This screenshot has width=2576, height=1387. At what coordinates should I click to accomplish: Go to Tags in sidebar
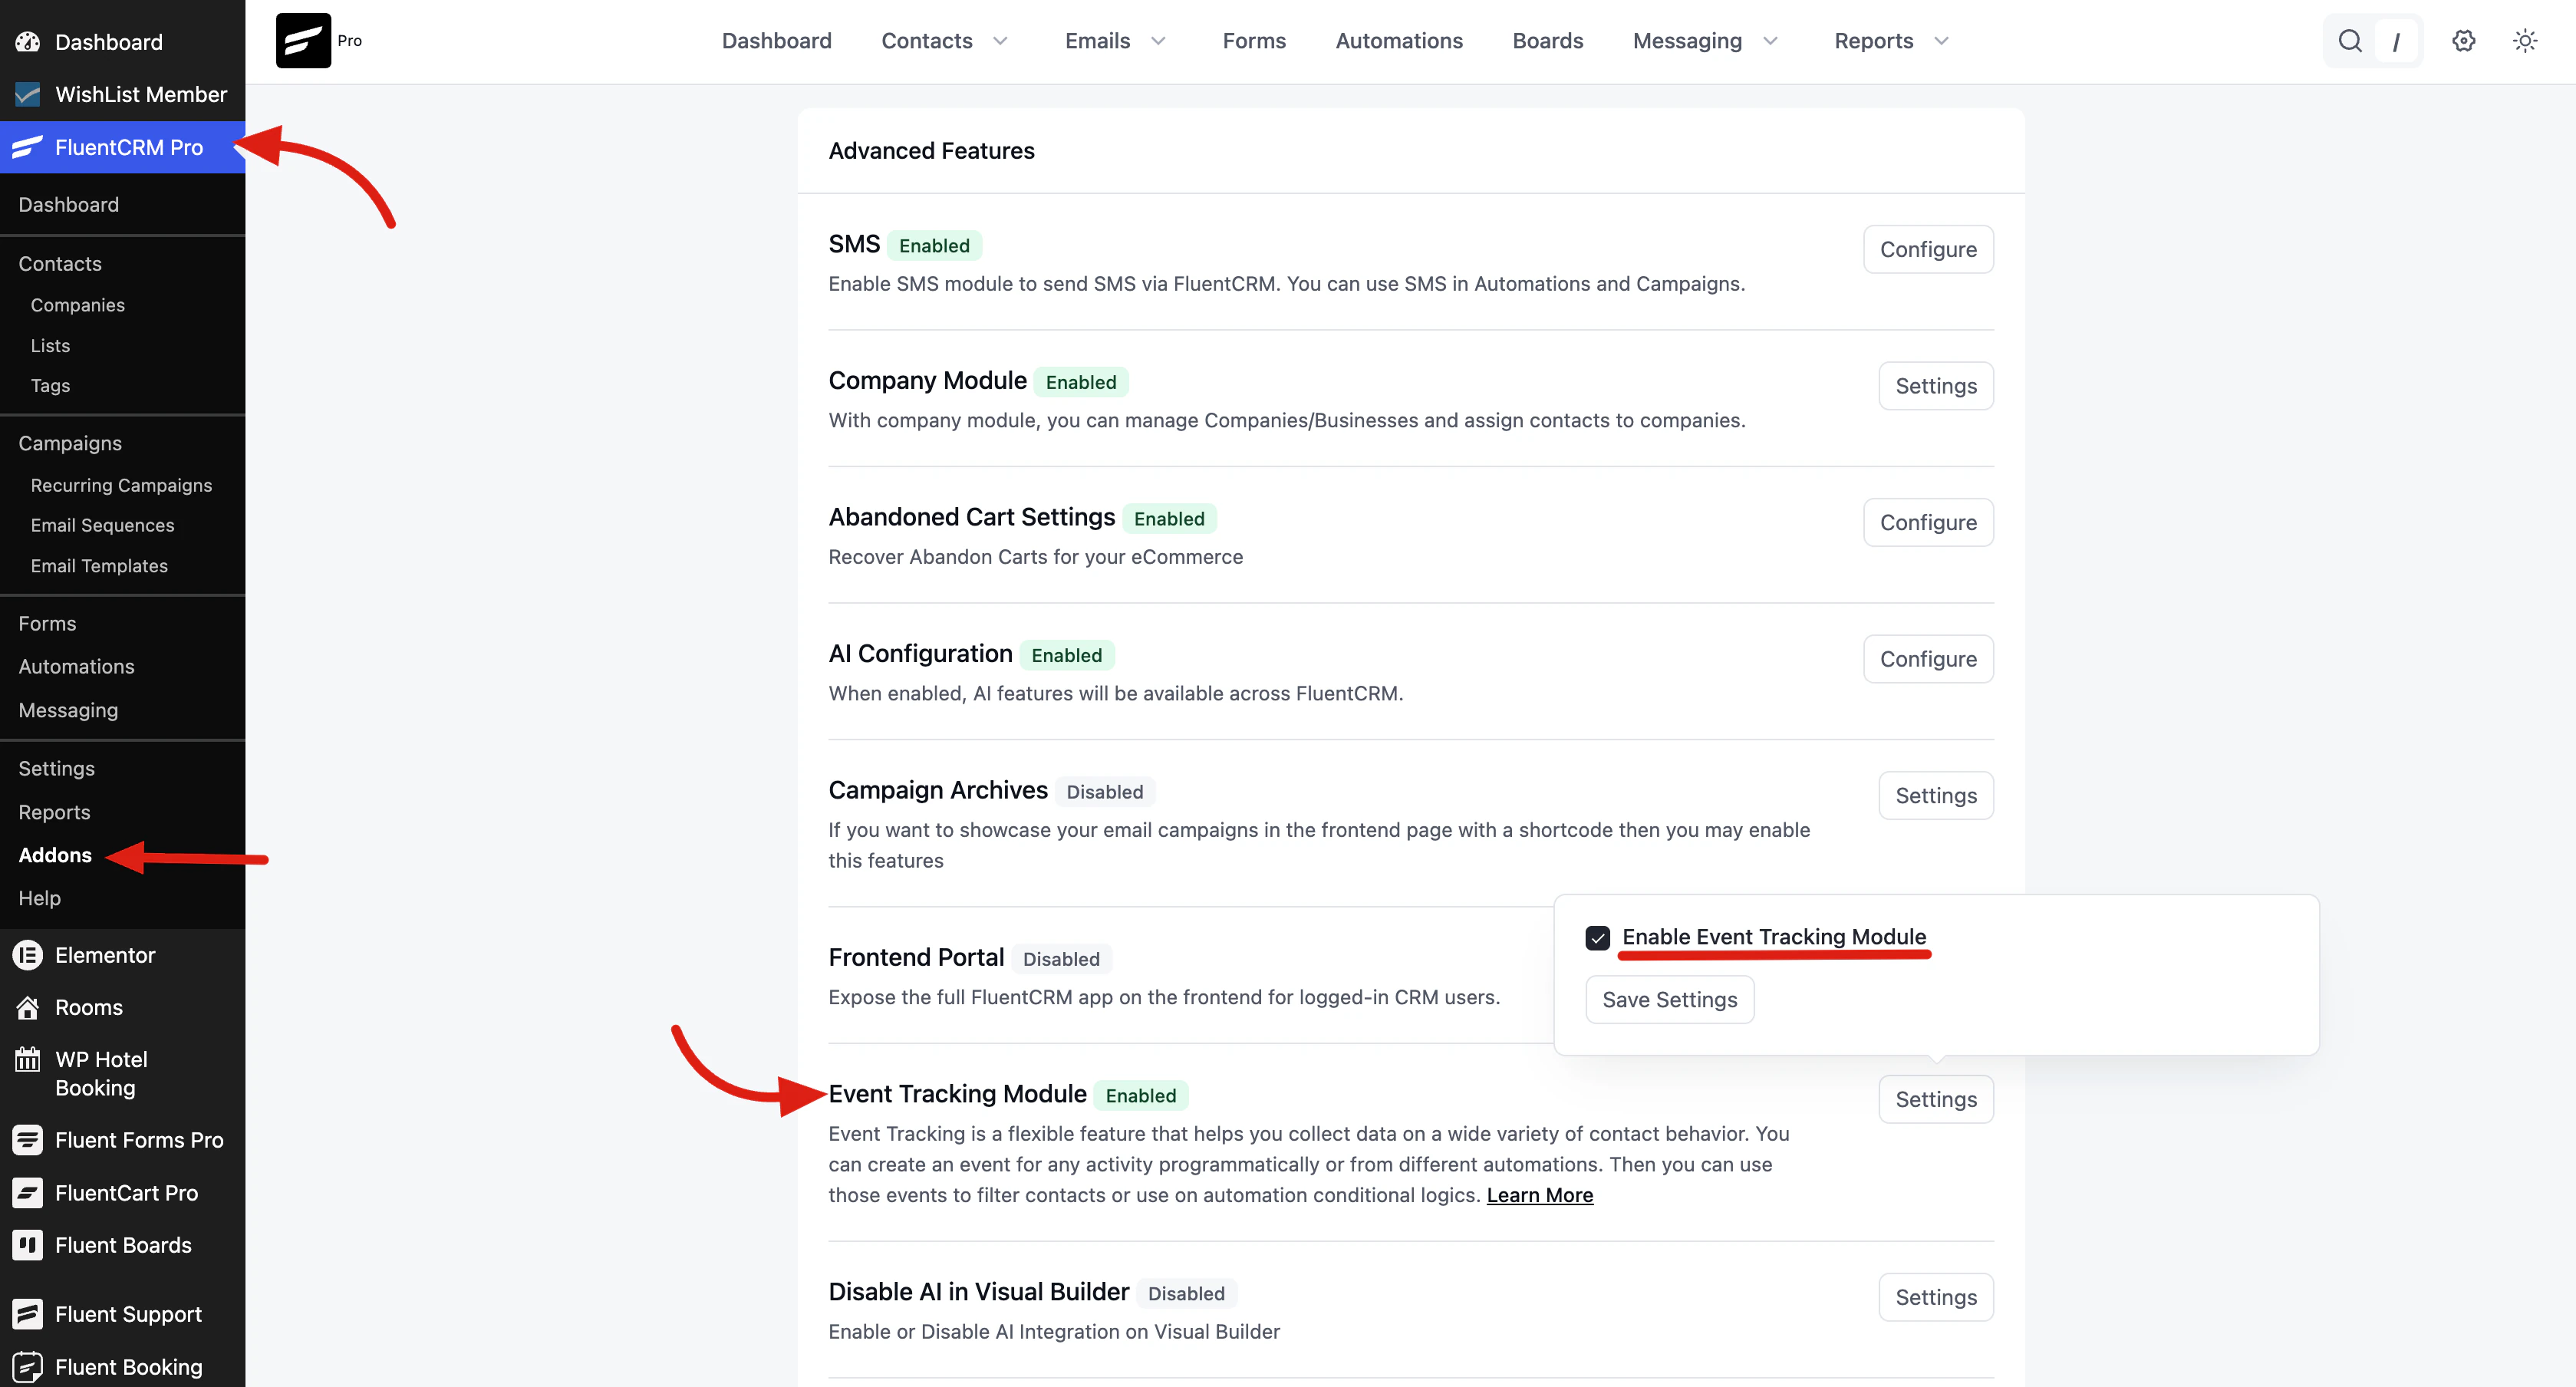click(50, 385)
